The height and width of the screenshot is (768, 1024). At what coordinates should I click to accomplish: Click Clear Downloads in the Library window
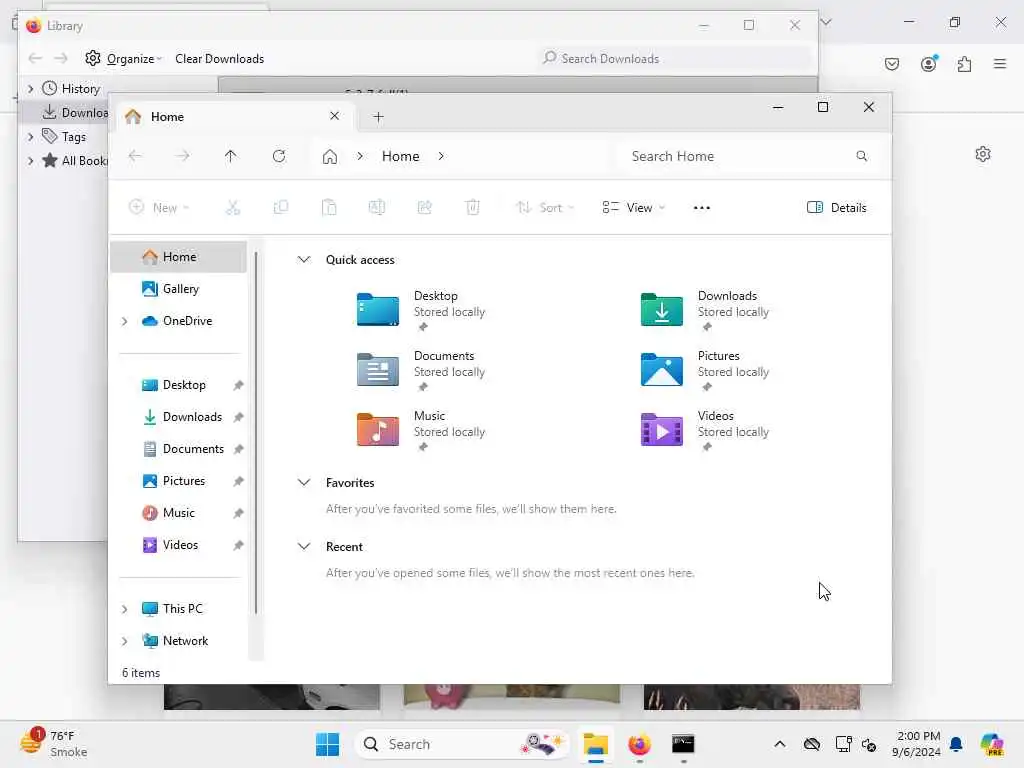point(219,59)
